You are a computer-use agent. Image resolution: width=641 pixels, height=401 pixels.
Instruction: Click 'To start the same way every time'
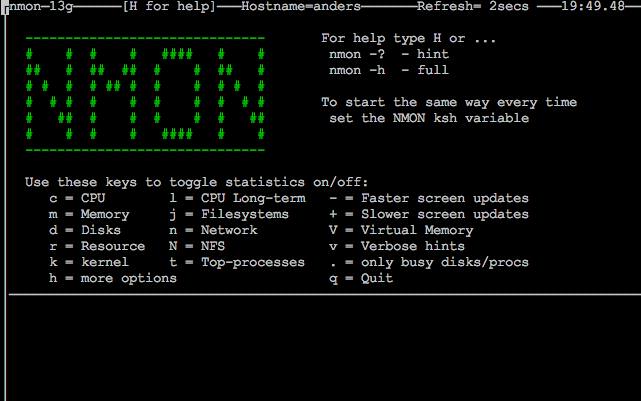449,102
